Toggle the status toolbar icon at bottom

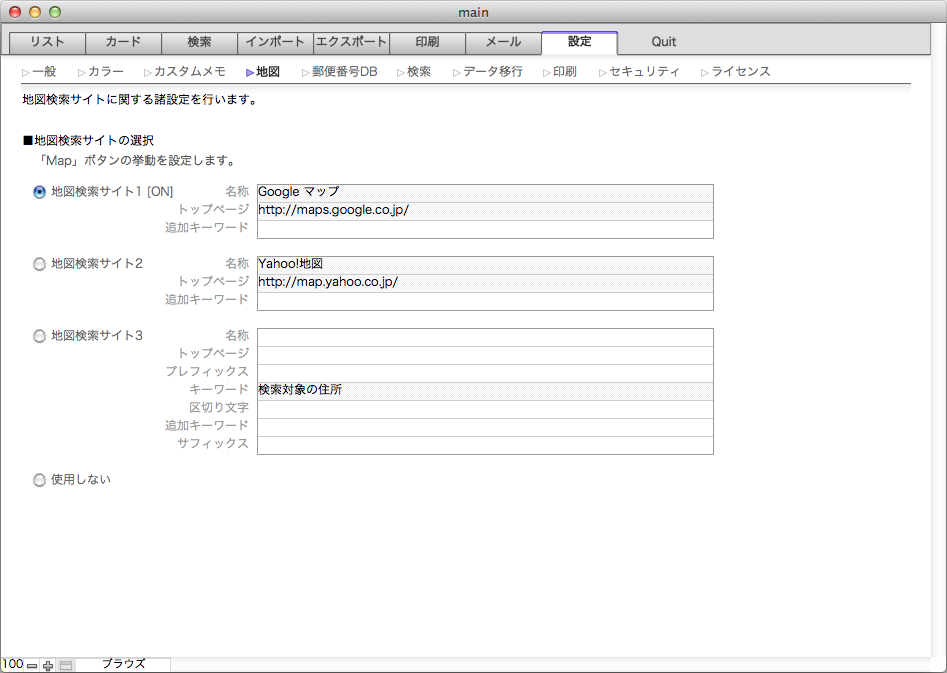pyautogui.click(x=66, y=665)
